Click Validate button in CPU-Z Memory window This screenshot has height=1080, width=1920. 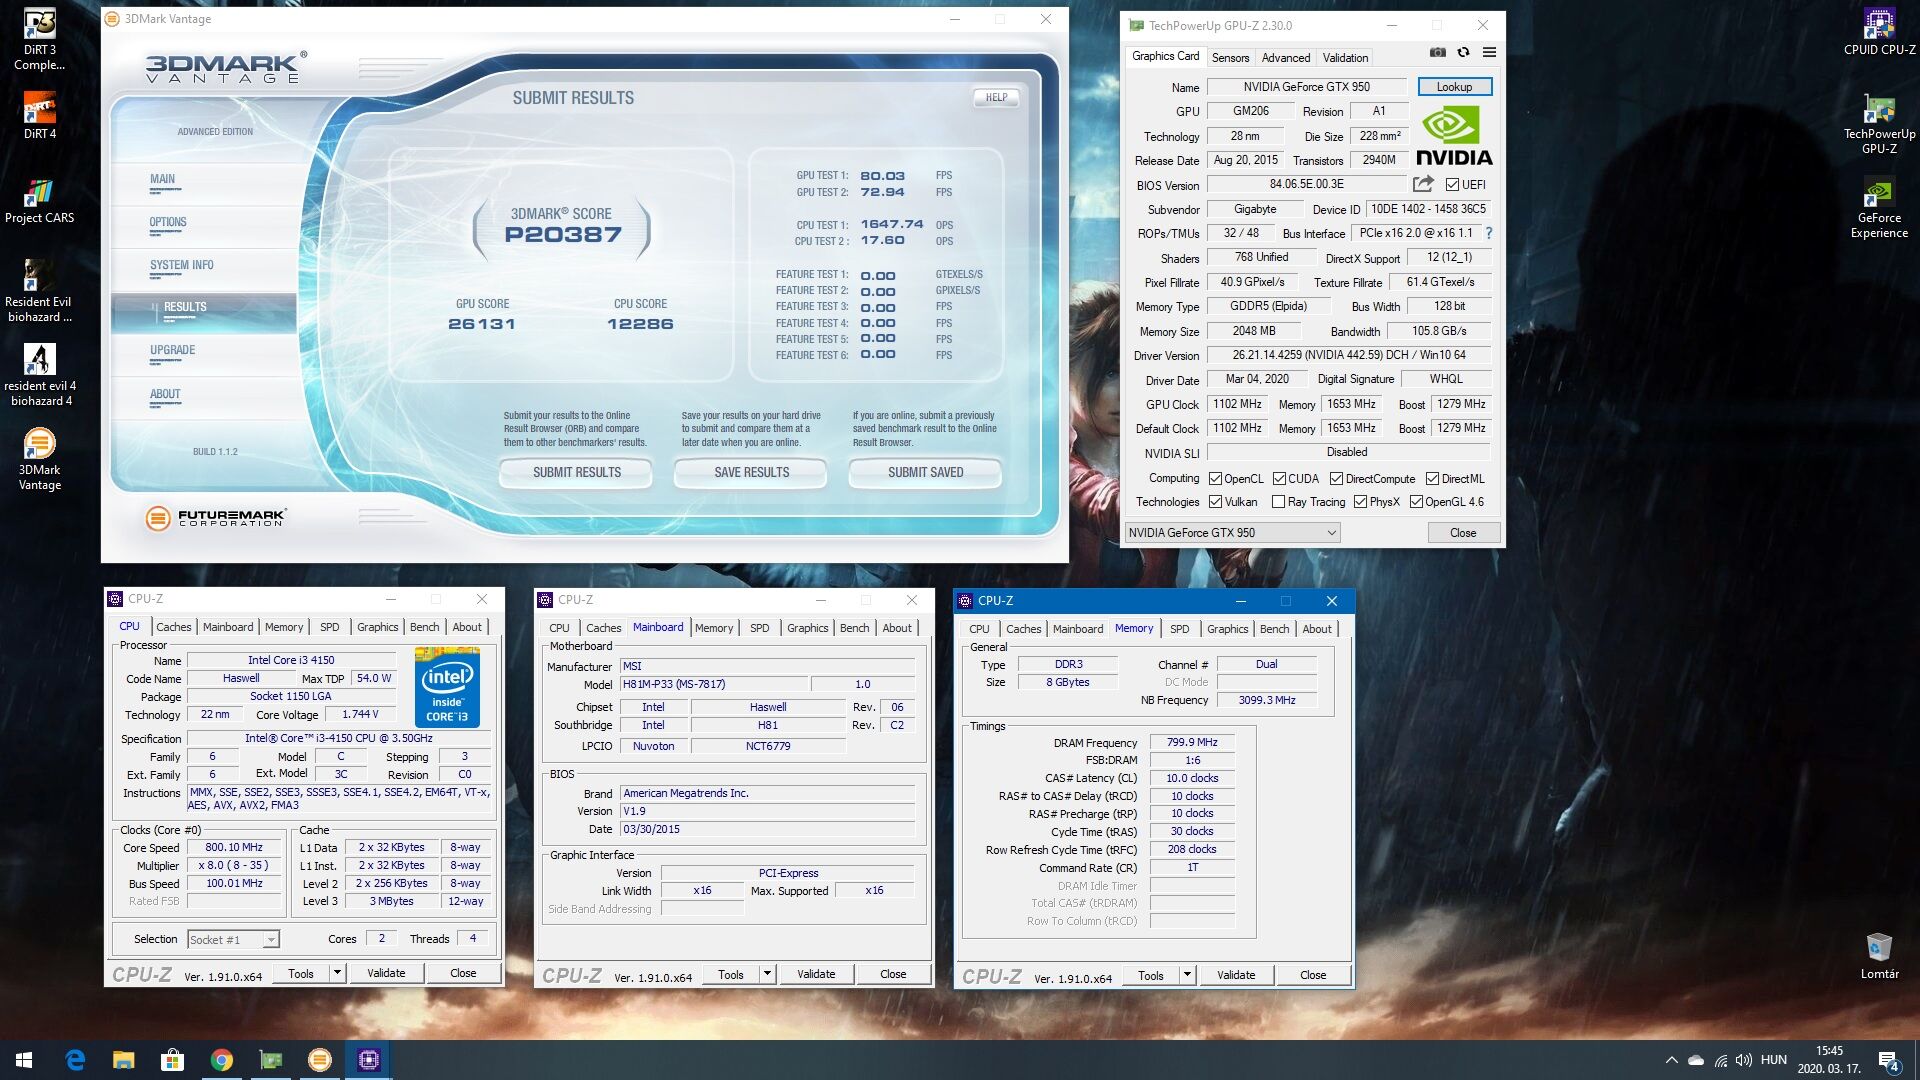coord(1235,975)
